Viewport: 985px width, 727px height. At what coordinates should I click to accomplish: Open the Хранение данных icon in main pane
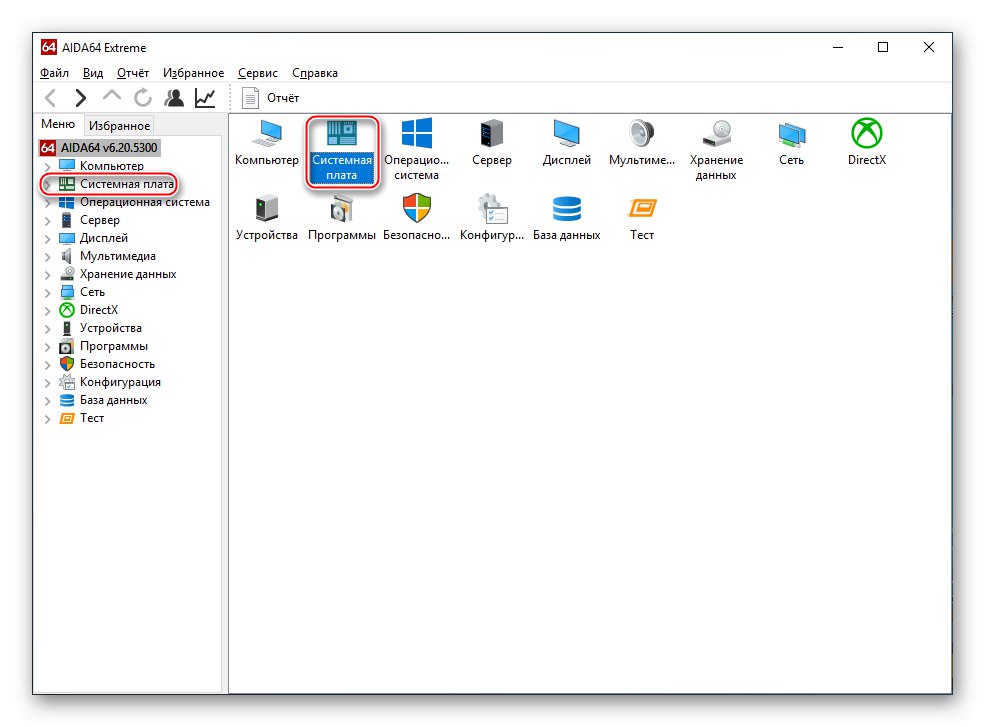pos(716,150)
